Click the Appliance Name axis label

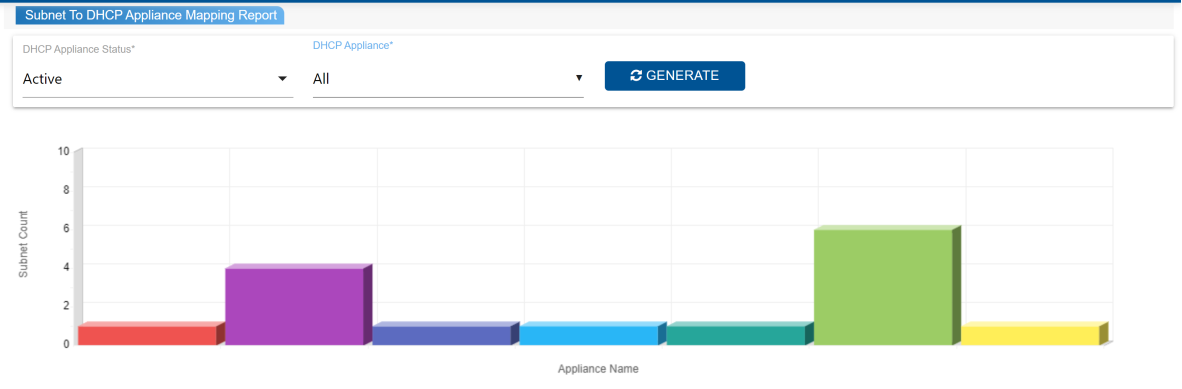click(x=599, y=369)
